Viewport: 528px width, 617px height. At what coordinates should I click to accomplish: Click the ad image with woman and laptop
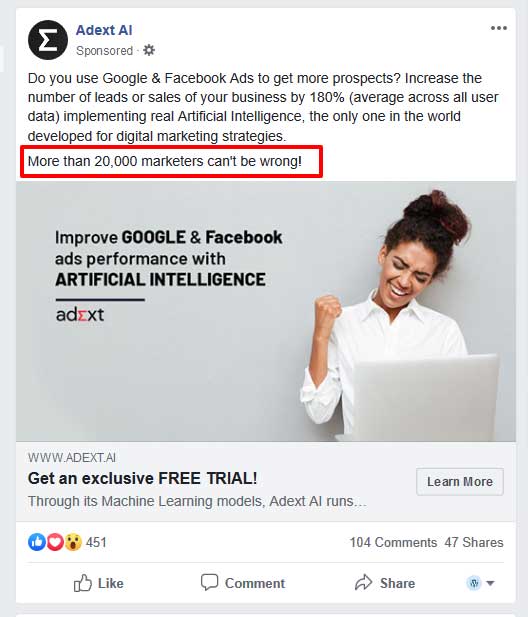pos(266,311)
